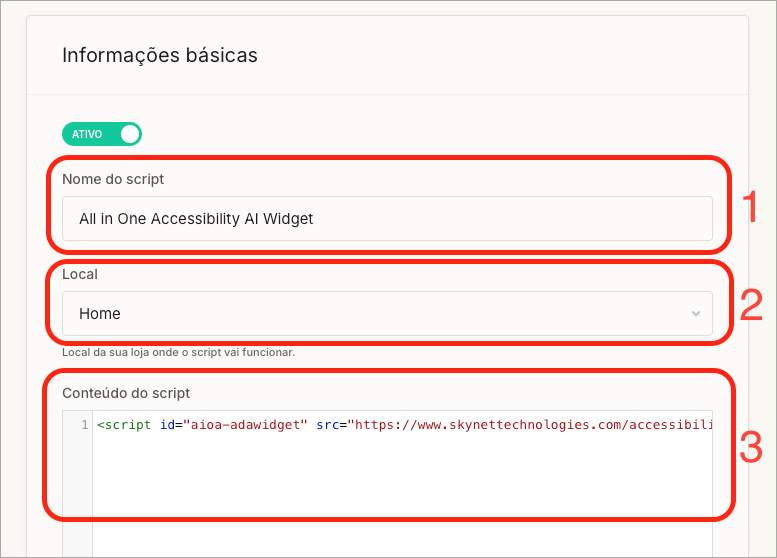Click the red annotation number 2
Viewport: 777px width, 558px height.
tap(751, 305)
